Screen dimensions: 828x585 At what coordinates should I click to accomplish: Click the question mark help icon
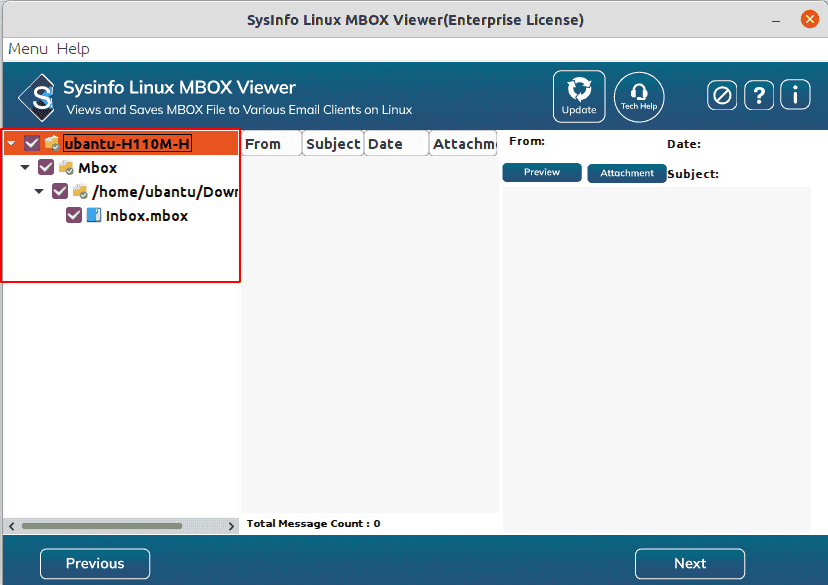pyautogui.click(x=758, y=95)
